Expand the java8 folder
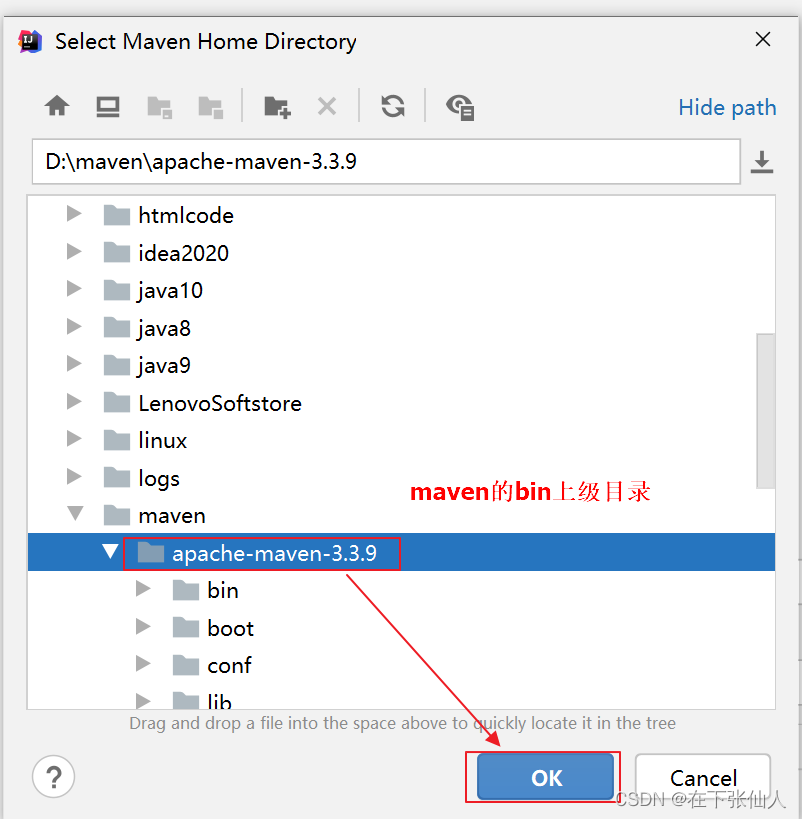 (x=74, y=327)
